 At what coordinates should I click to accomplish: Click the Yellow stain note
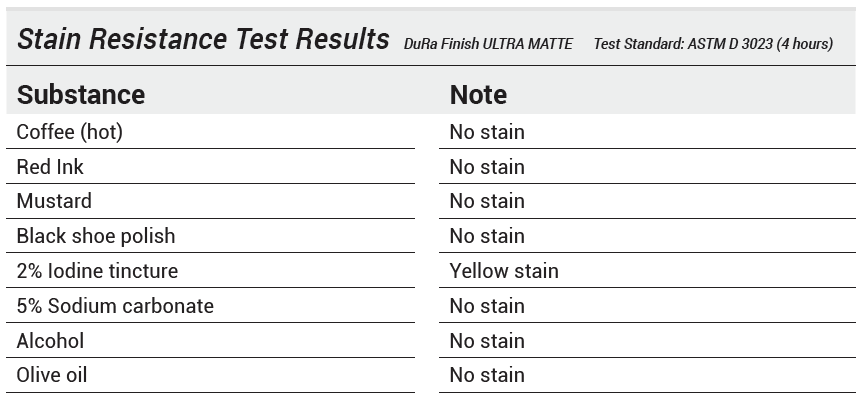coord(504,271)
